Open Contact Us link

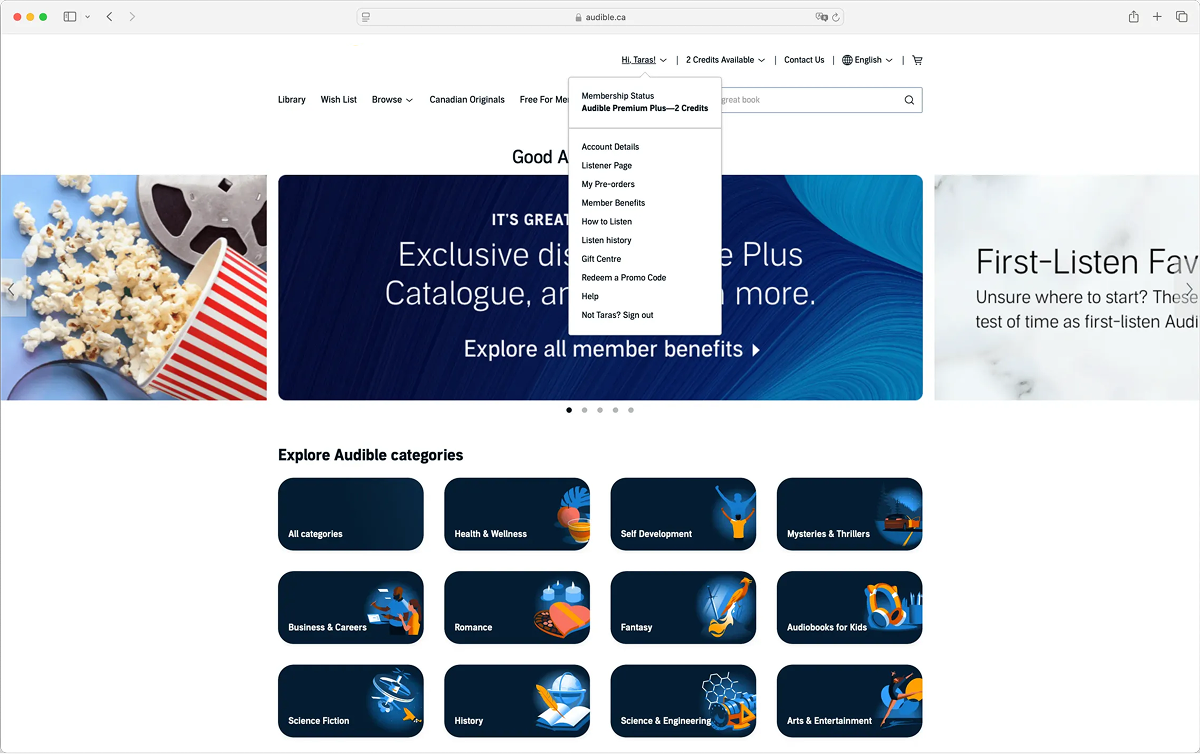pyautogui.click(x=804, y=60)
